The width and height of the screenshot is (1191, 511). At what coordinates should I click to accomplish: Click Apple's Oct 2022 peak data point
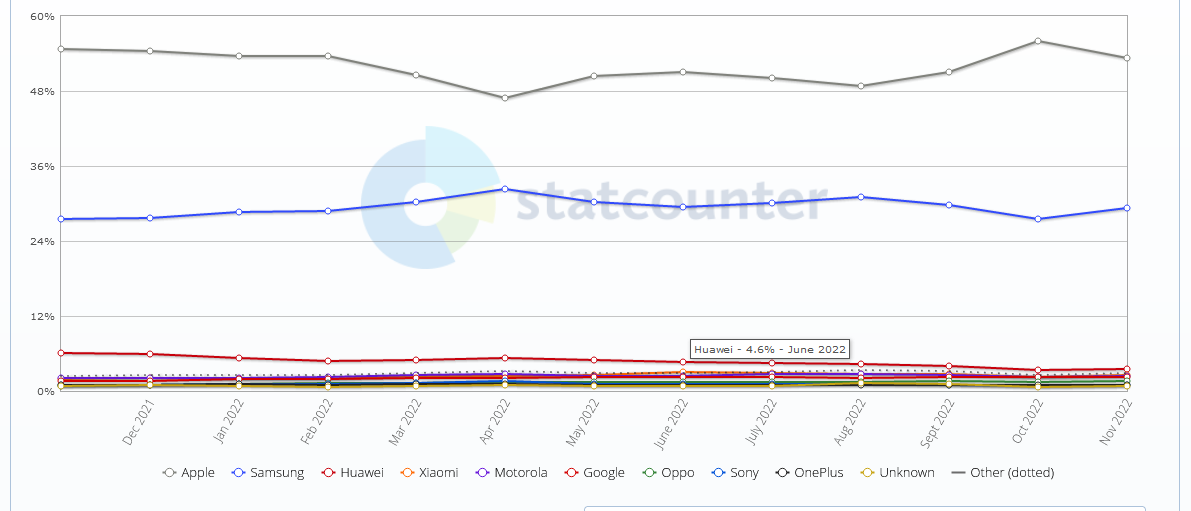[x=1038, y=41]
